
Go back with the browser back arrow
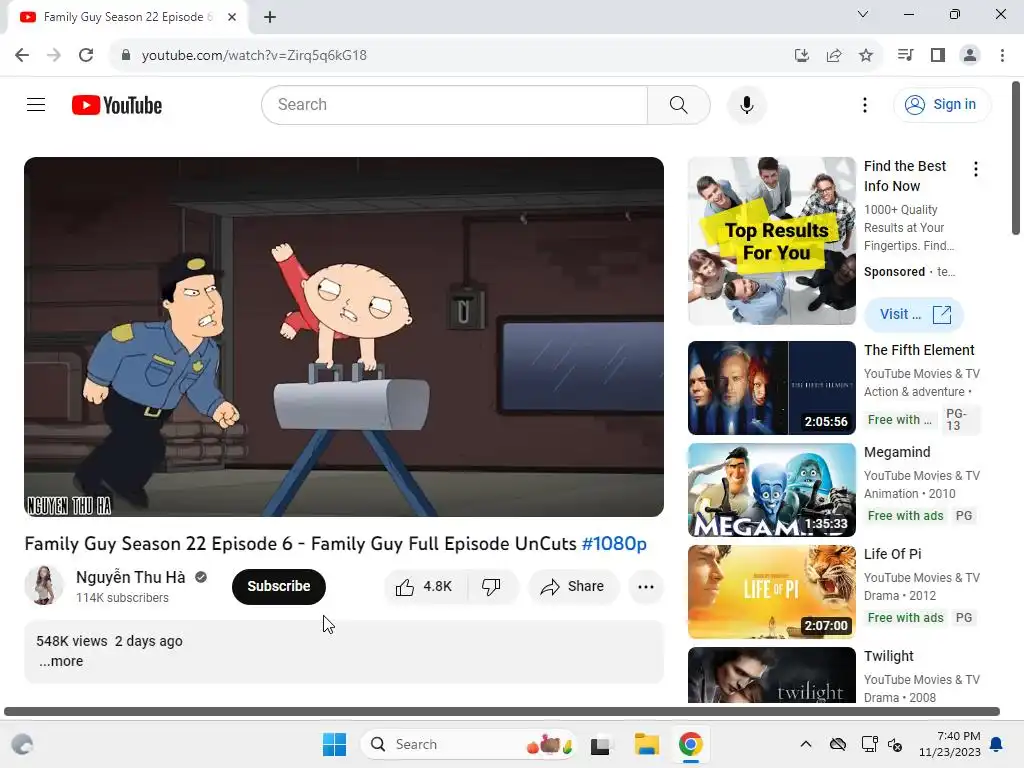coord(22,55)
